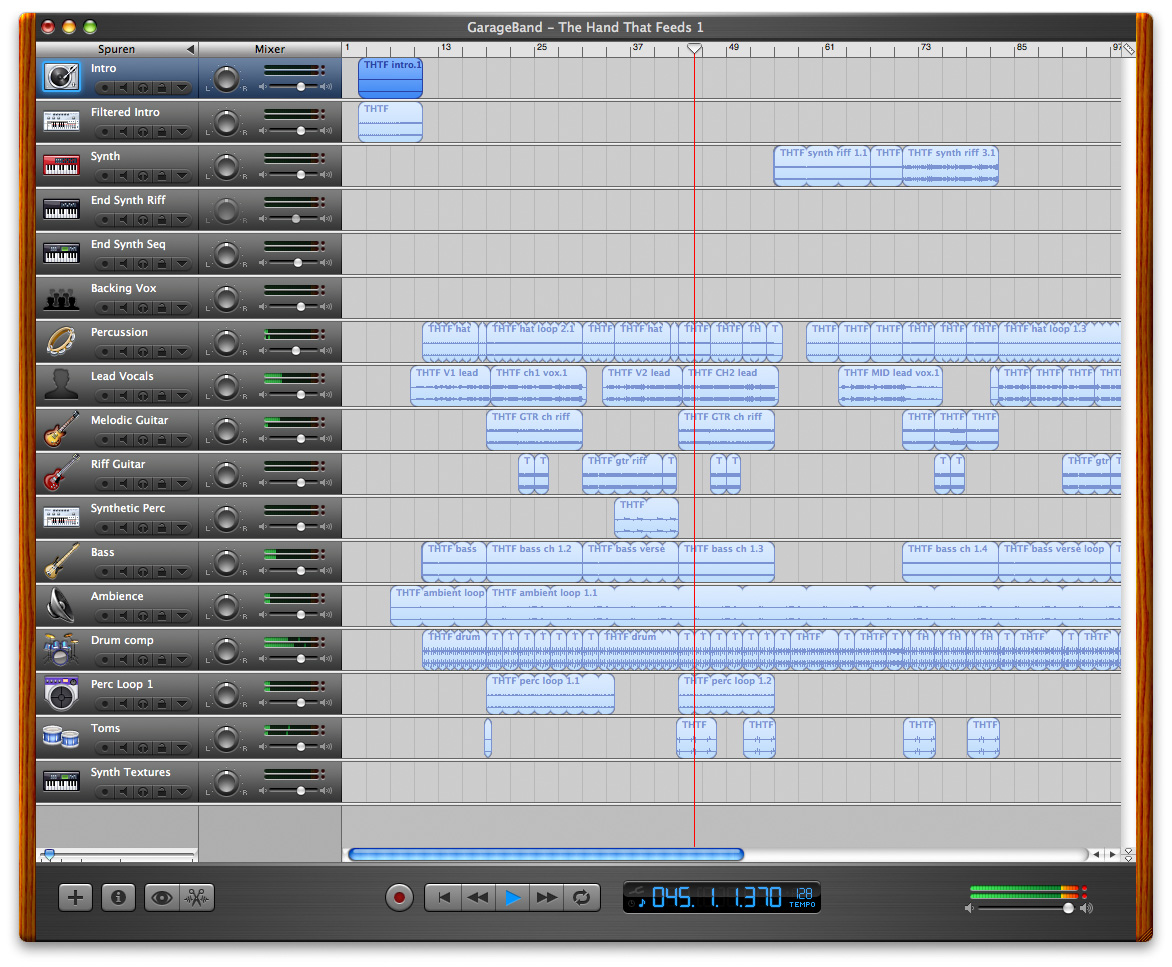Select the End Synth Seq keyboard icon

pyautogui.click(x=61, y=253)
